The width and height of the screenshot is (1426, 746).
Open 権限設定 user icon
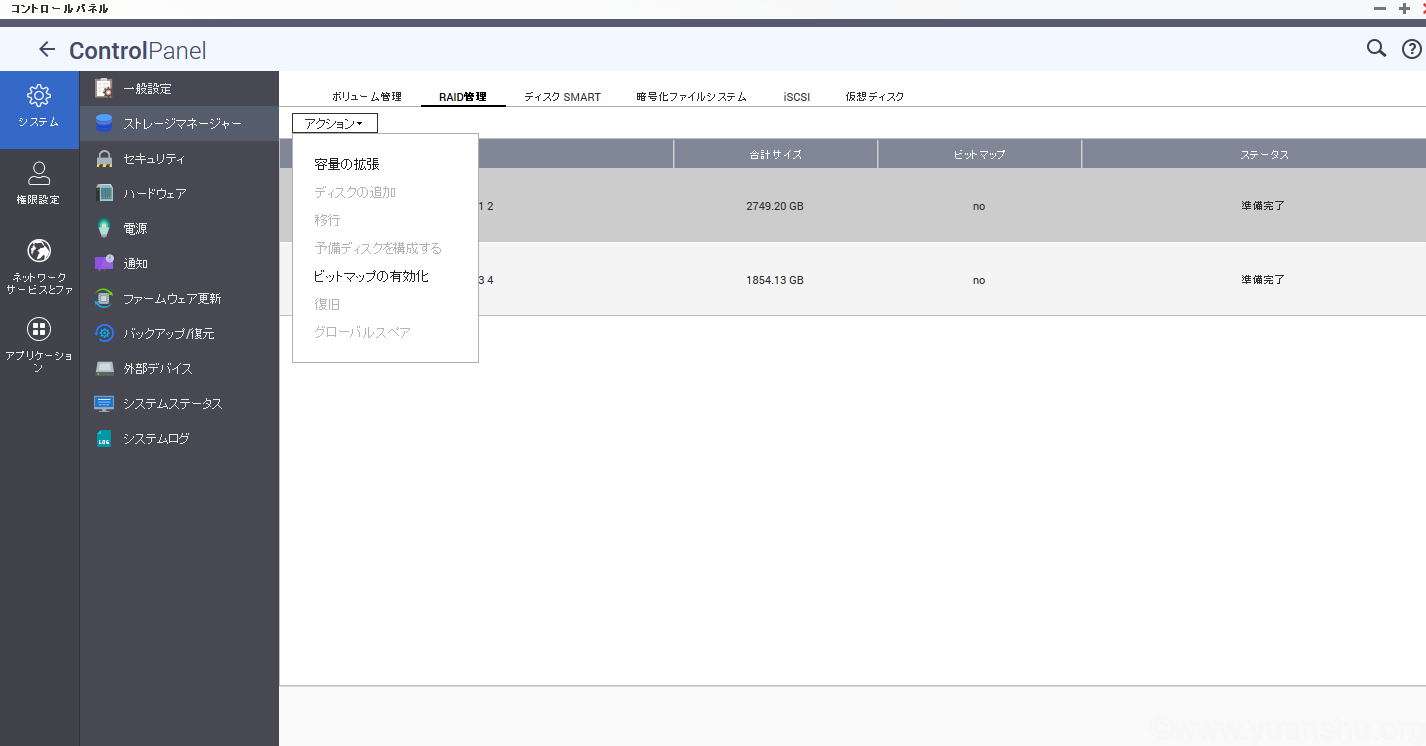coord(39,173)
